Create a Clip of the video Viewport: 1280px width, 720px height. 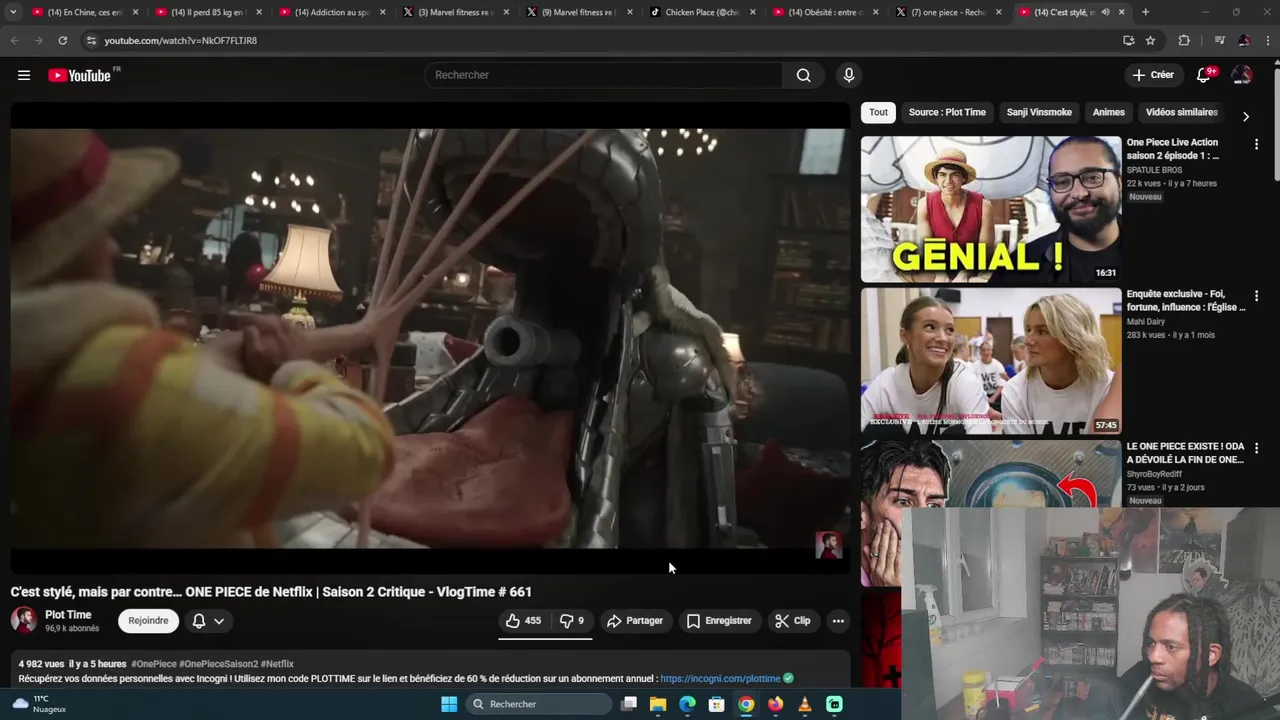coord(793,621)
